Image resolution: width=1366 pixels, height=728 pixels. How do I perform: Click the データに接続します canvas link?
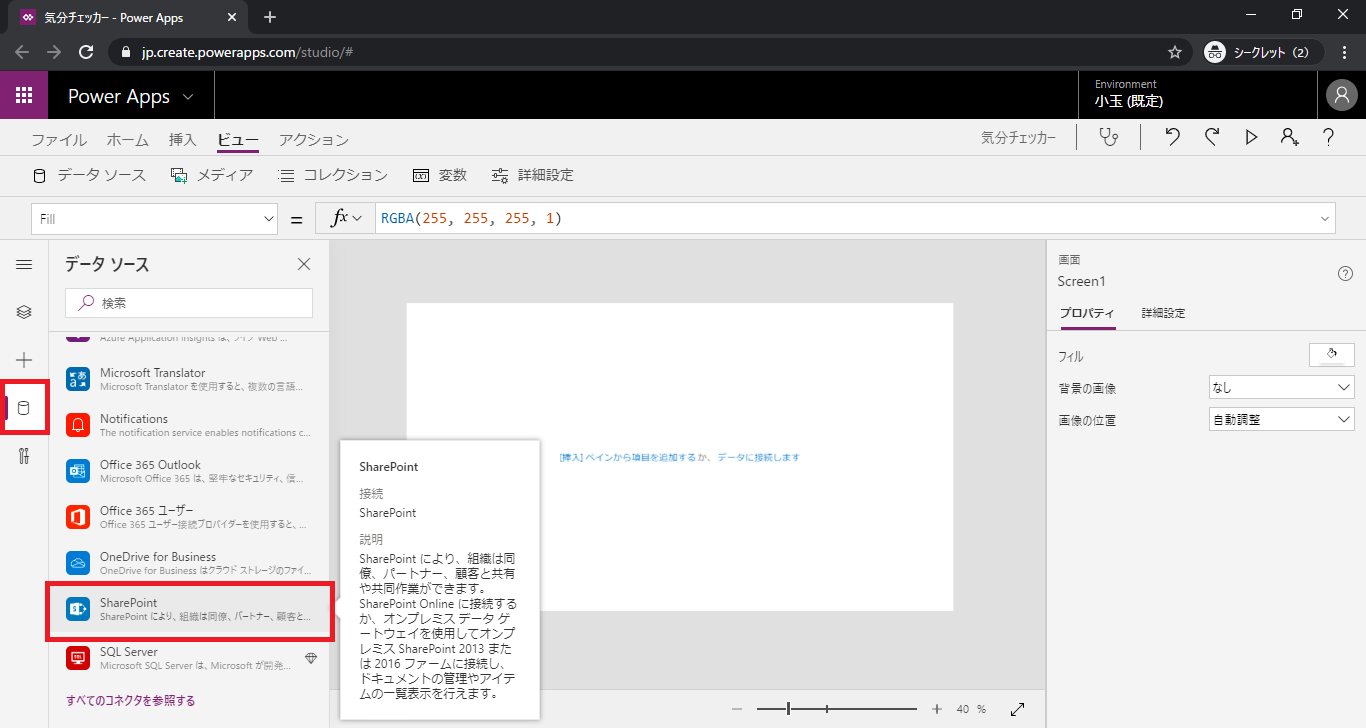[x=758, y=457]
